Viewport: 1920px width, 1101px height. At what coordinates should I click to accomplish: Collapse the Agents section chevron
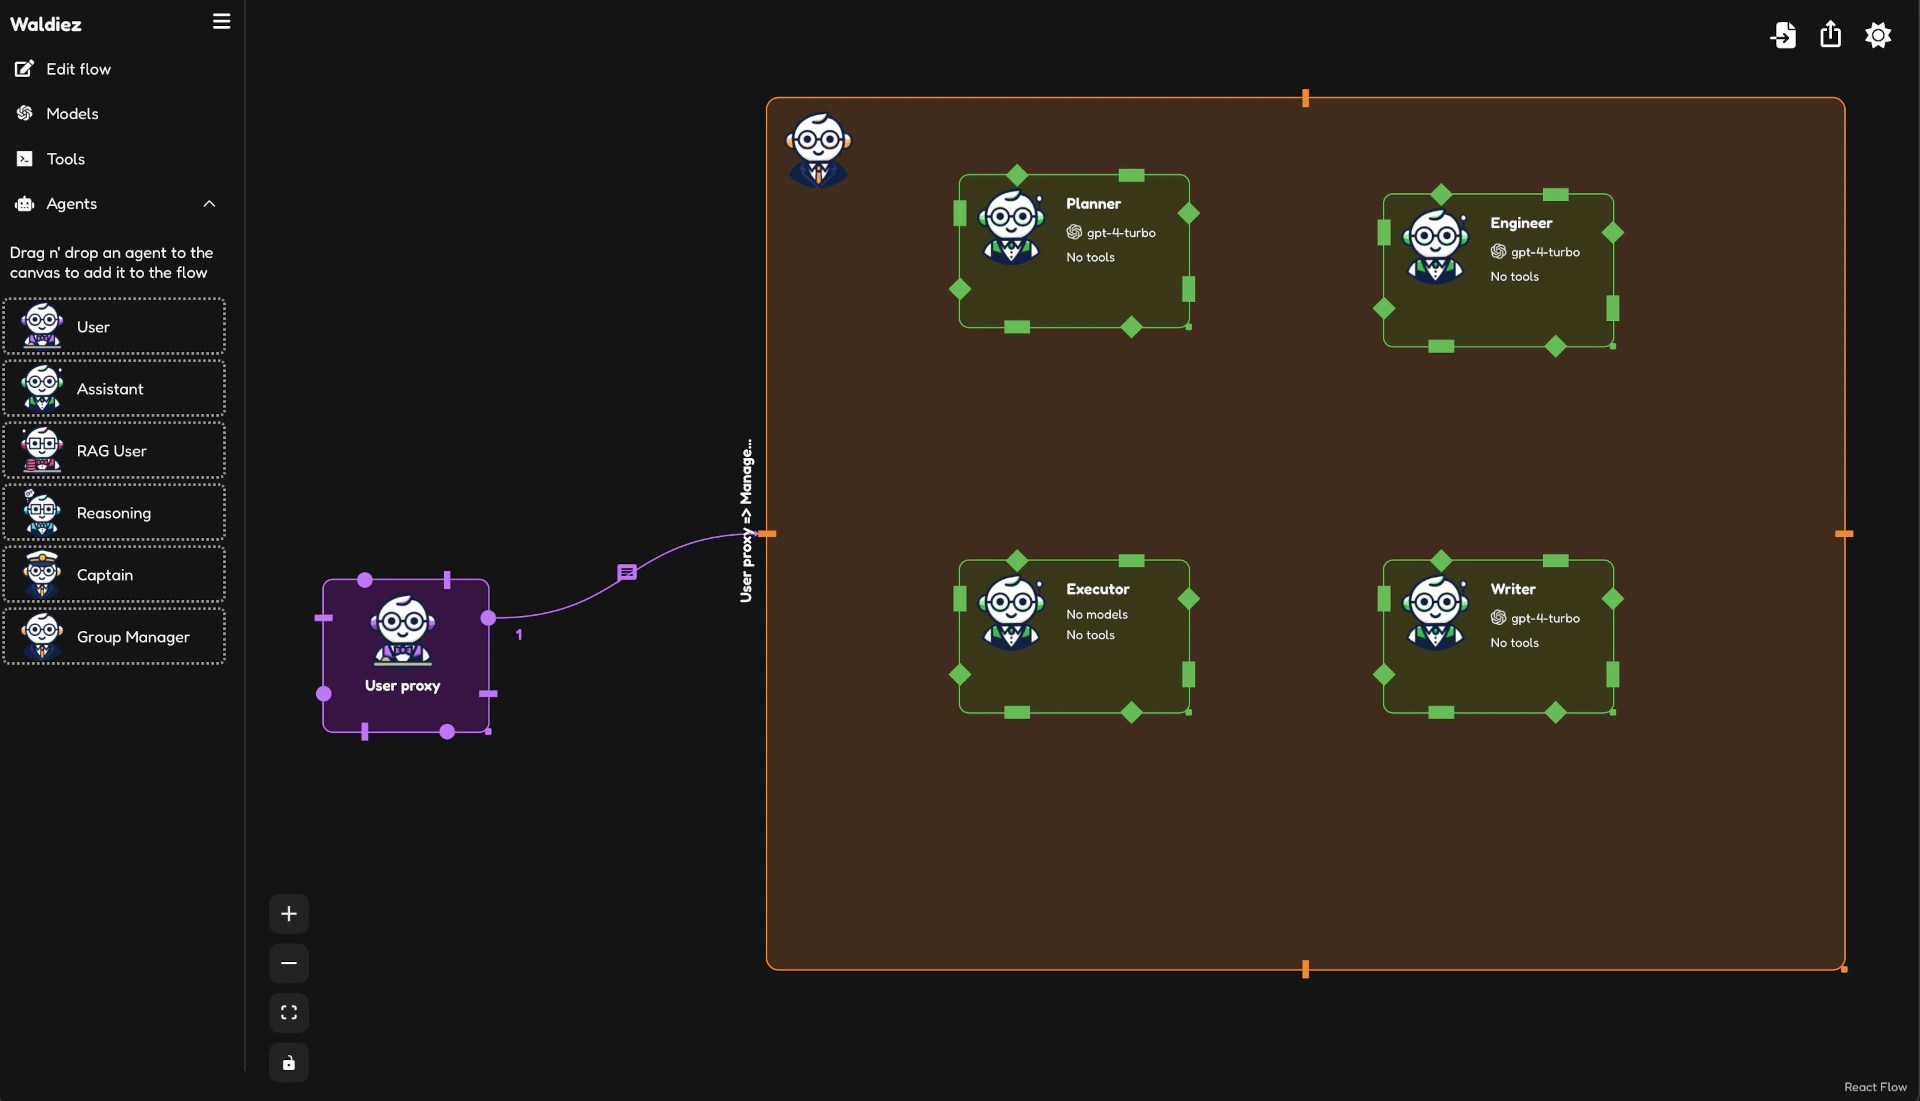209,204
